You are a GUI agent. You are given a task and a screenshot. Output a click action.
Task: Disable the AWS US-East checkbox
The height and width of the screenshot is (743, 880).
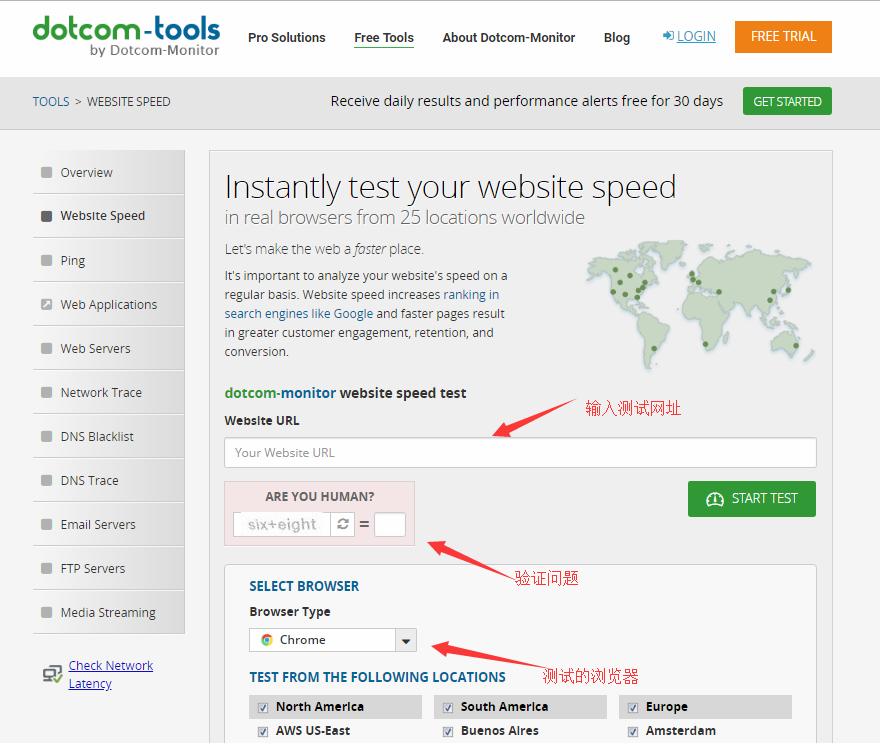click(x=263, y=731)
